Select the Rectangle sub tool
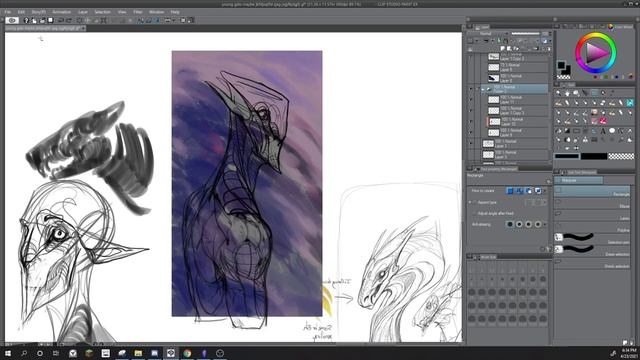Viewport: 640px width, 360px height. pos(592,192)
